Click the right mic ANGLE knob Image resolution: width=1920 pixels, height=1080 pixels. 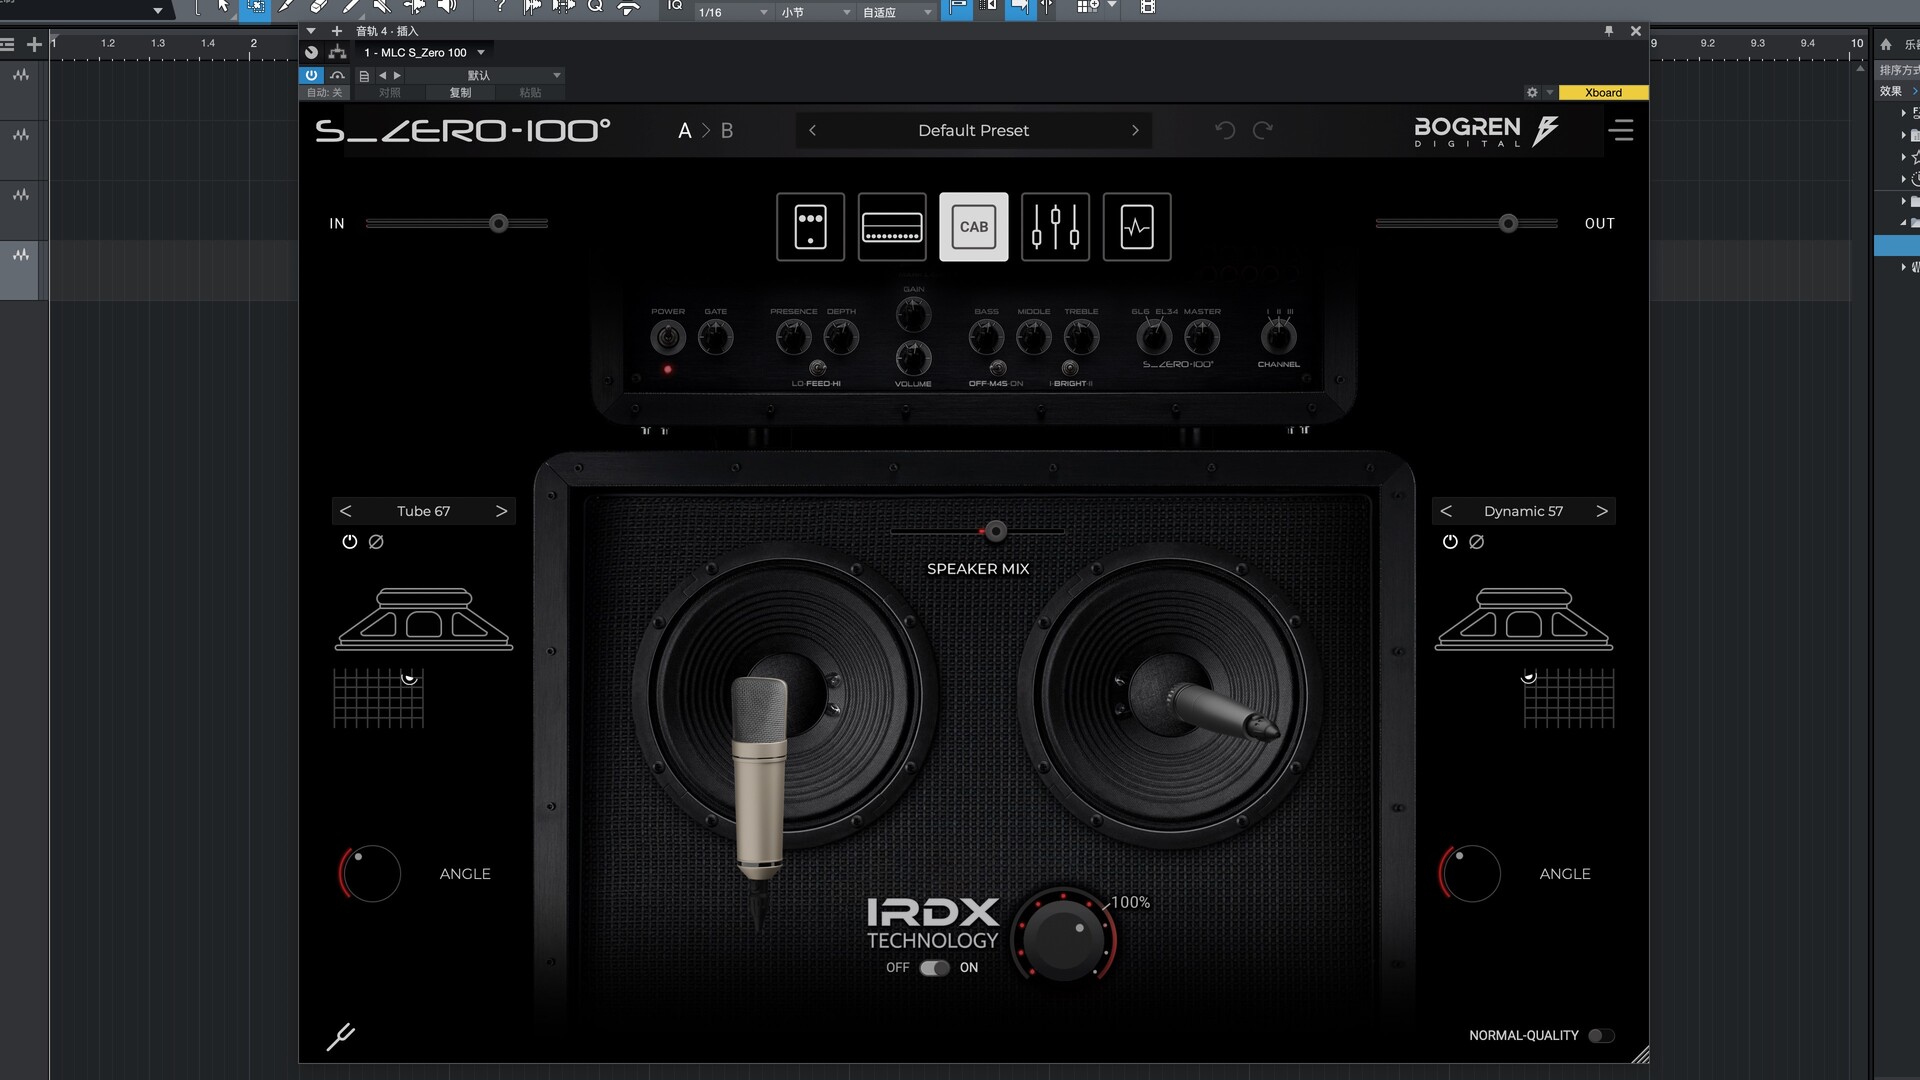click(x=1470, y=874)
